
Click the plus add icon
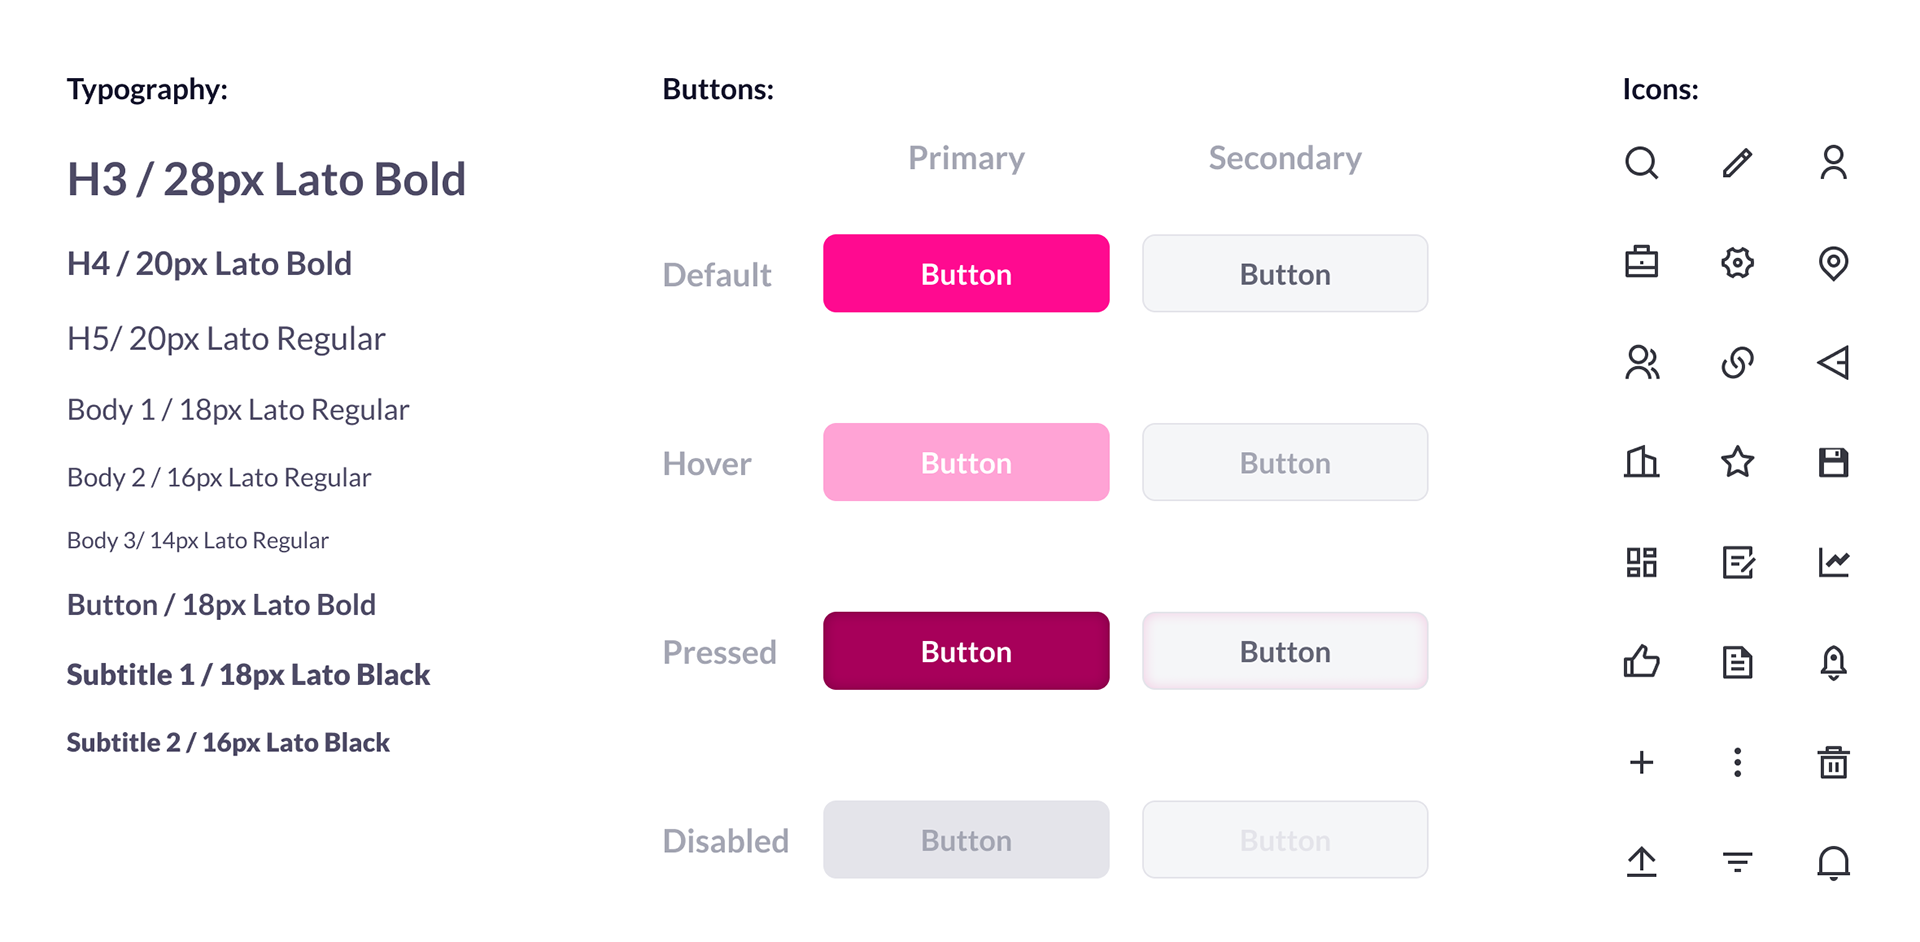(1641, 762)
